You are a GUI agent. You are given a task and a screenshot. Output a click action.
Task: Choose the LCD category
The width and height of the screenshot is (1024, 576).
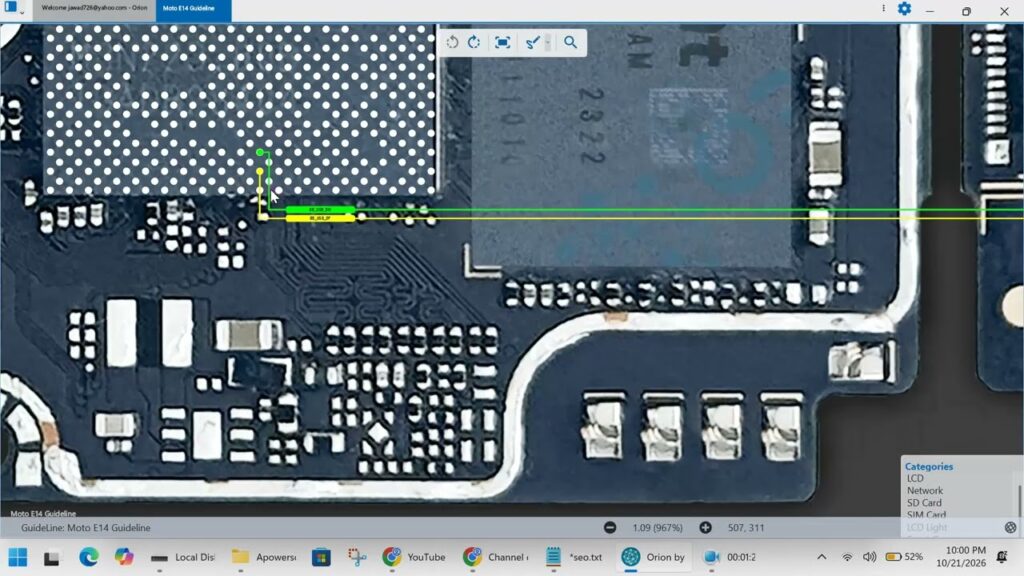pyautogui.click(x=915, y=478)
